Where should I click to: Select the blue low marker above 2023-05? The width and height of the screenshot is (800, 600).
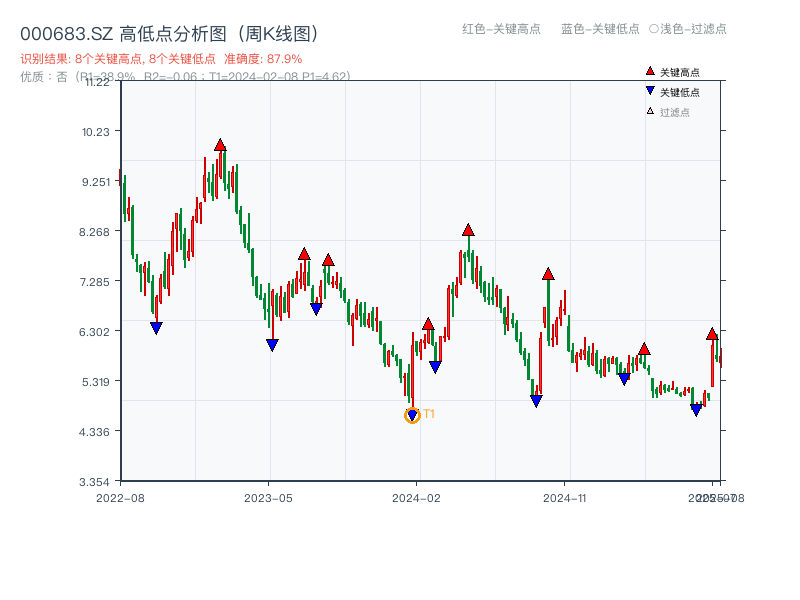click(272, 345)
